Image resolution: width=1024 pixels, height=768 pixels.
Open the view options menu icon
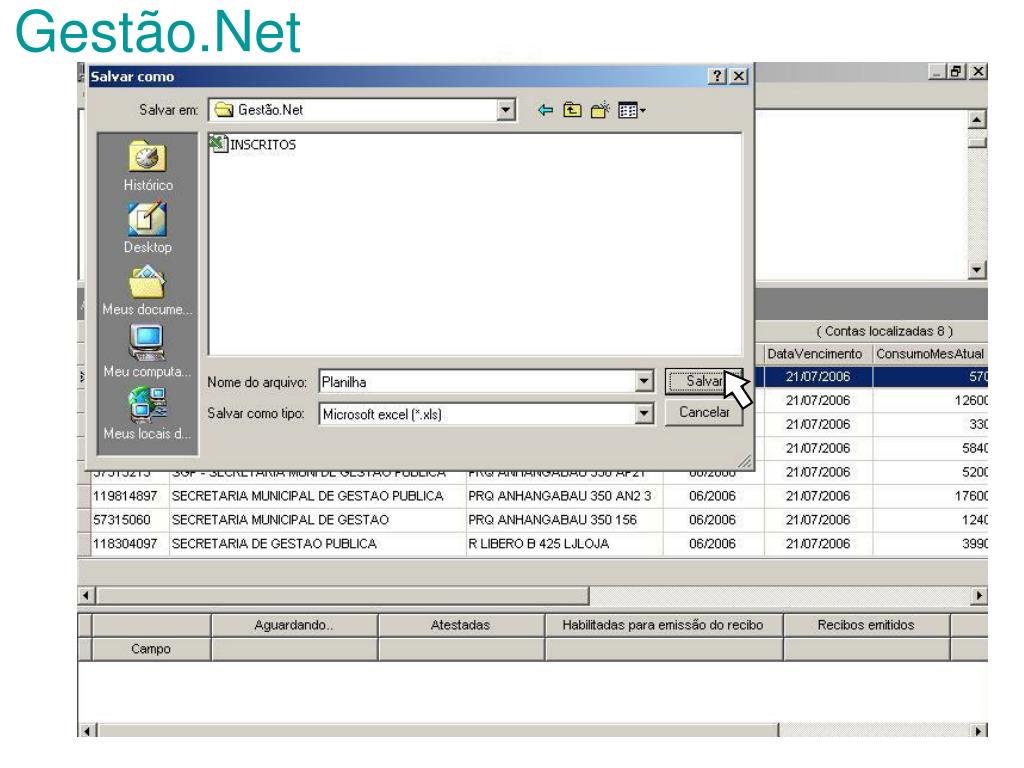click(x=632, y=110)
